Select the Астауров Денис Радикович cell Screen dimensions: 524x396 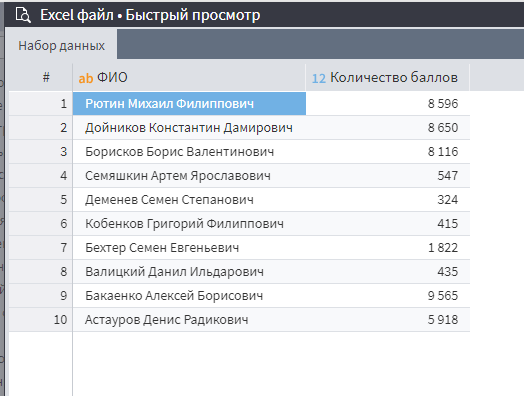click(x=189, y=320)
